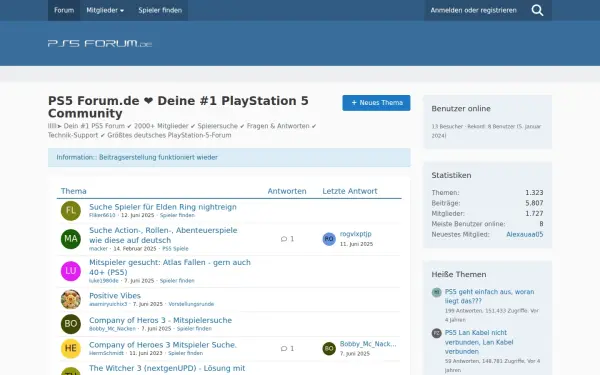Open HE avatar of HerrnSchmidt
600x375 pixels.
(x=71, y=349)
